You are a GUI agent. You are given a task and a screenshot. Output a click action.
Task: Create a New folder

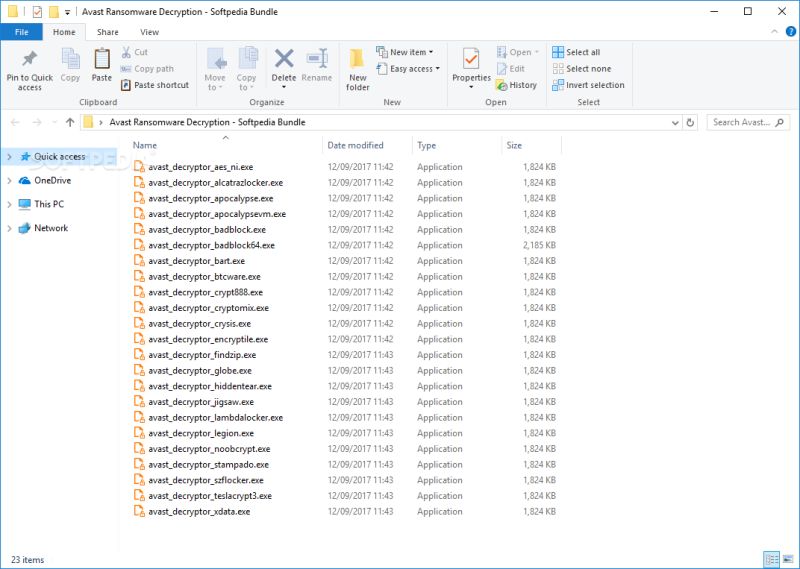coord(357,70)
